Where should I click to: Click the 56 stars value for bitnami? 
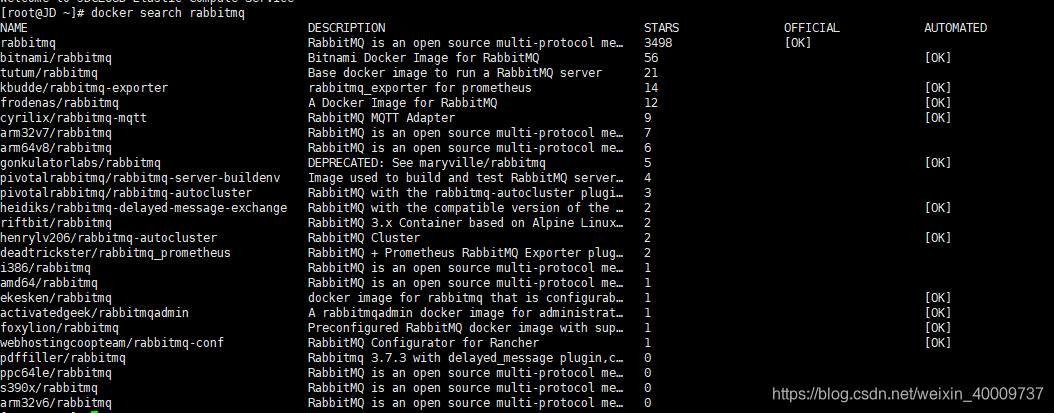pos(651,58)
